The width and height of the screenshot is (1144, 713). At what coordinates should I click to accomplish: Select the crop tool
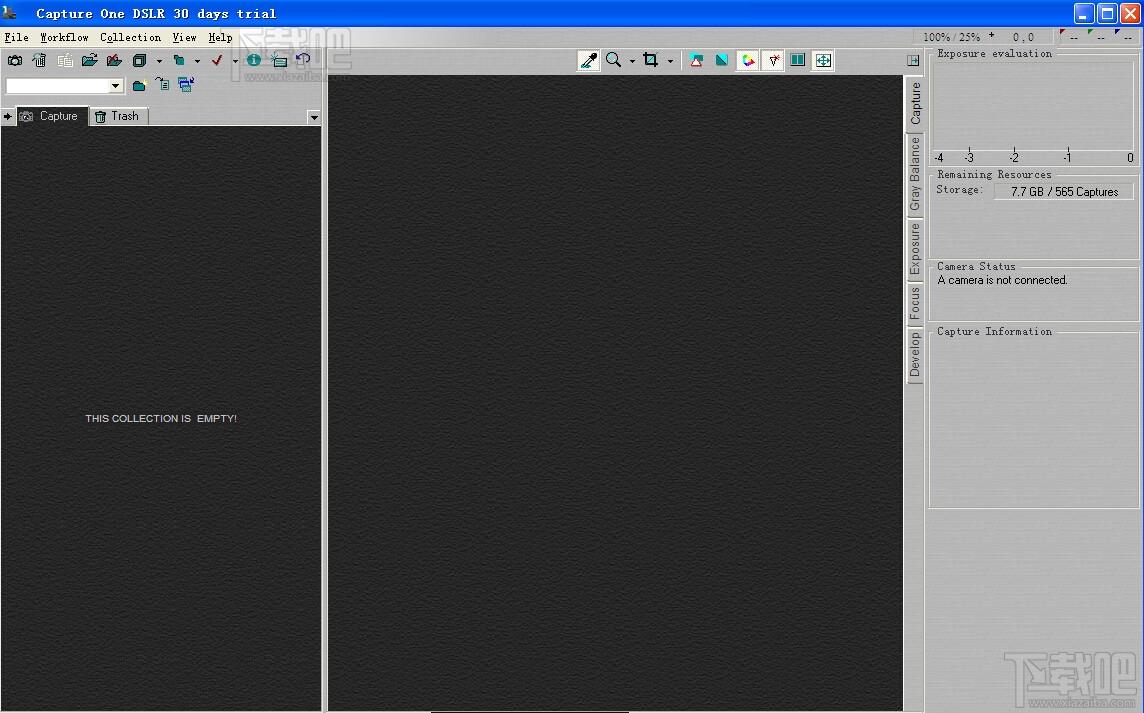coord(651,61)
